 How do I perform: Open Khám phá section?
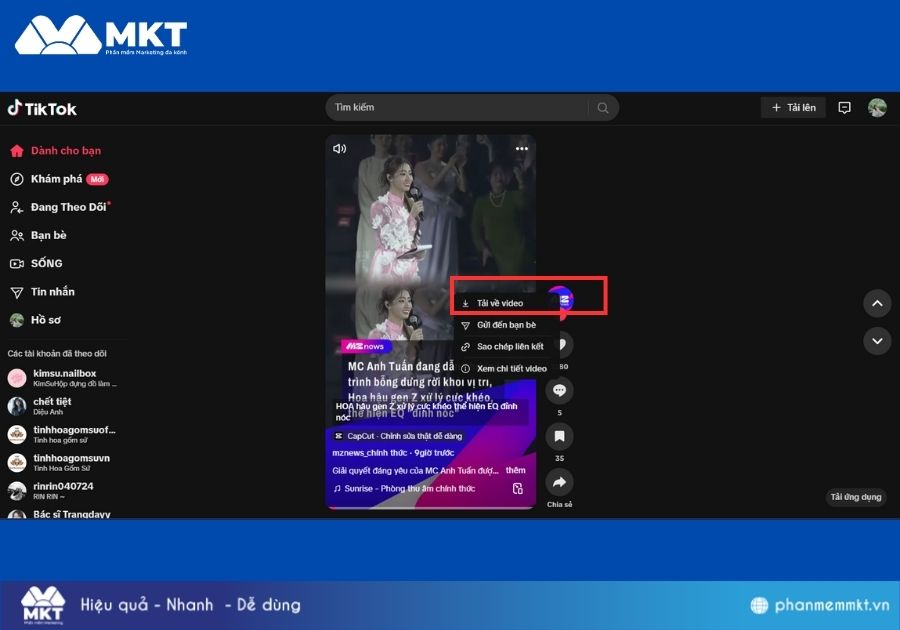click(x=59, y=179)
